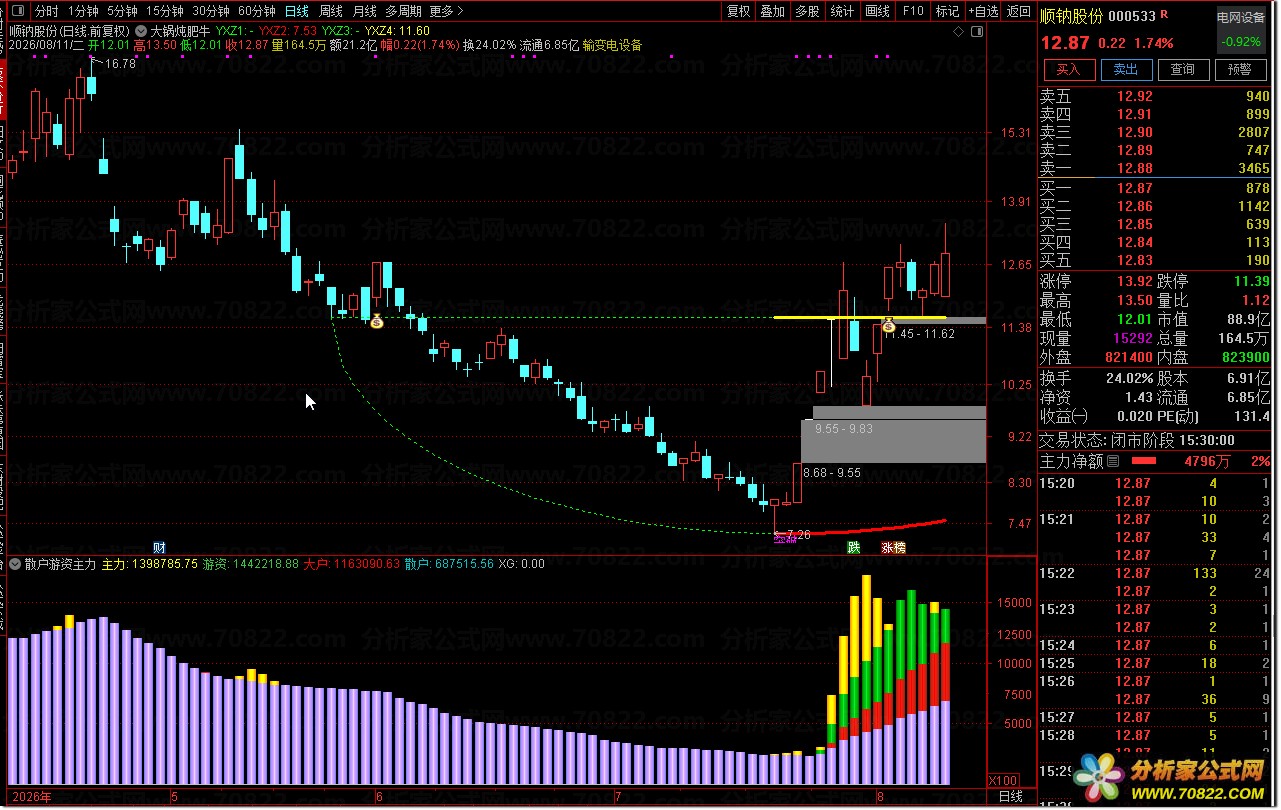The width and height of the screenshot is (1281, 810).
Task: Select the 日线 chart period tab
Action: tap(297, 12)
